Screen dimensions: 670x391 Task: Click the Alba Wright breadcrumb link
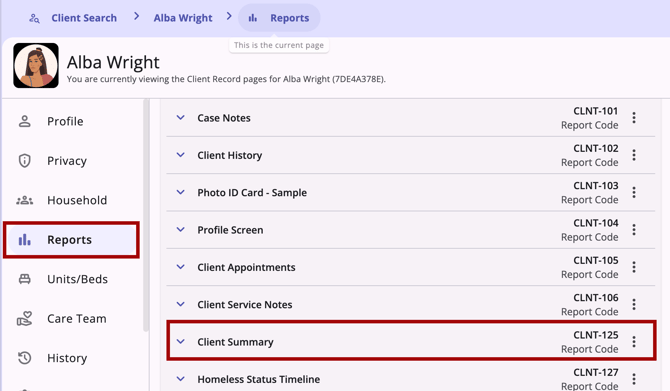click(x=183, y=18)
